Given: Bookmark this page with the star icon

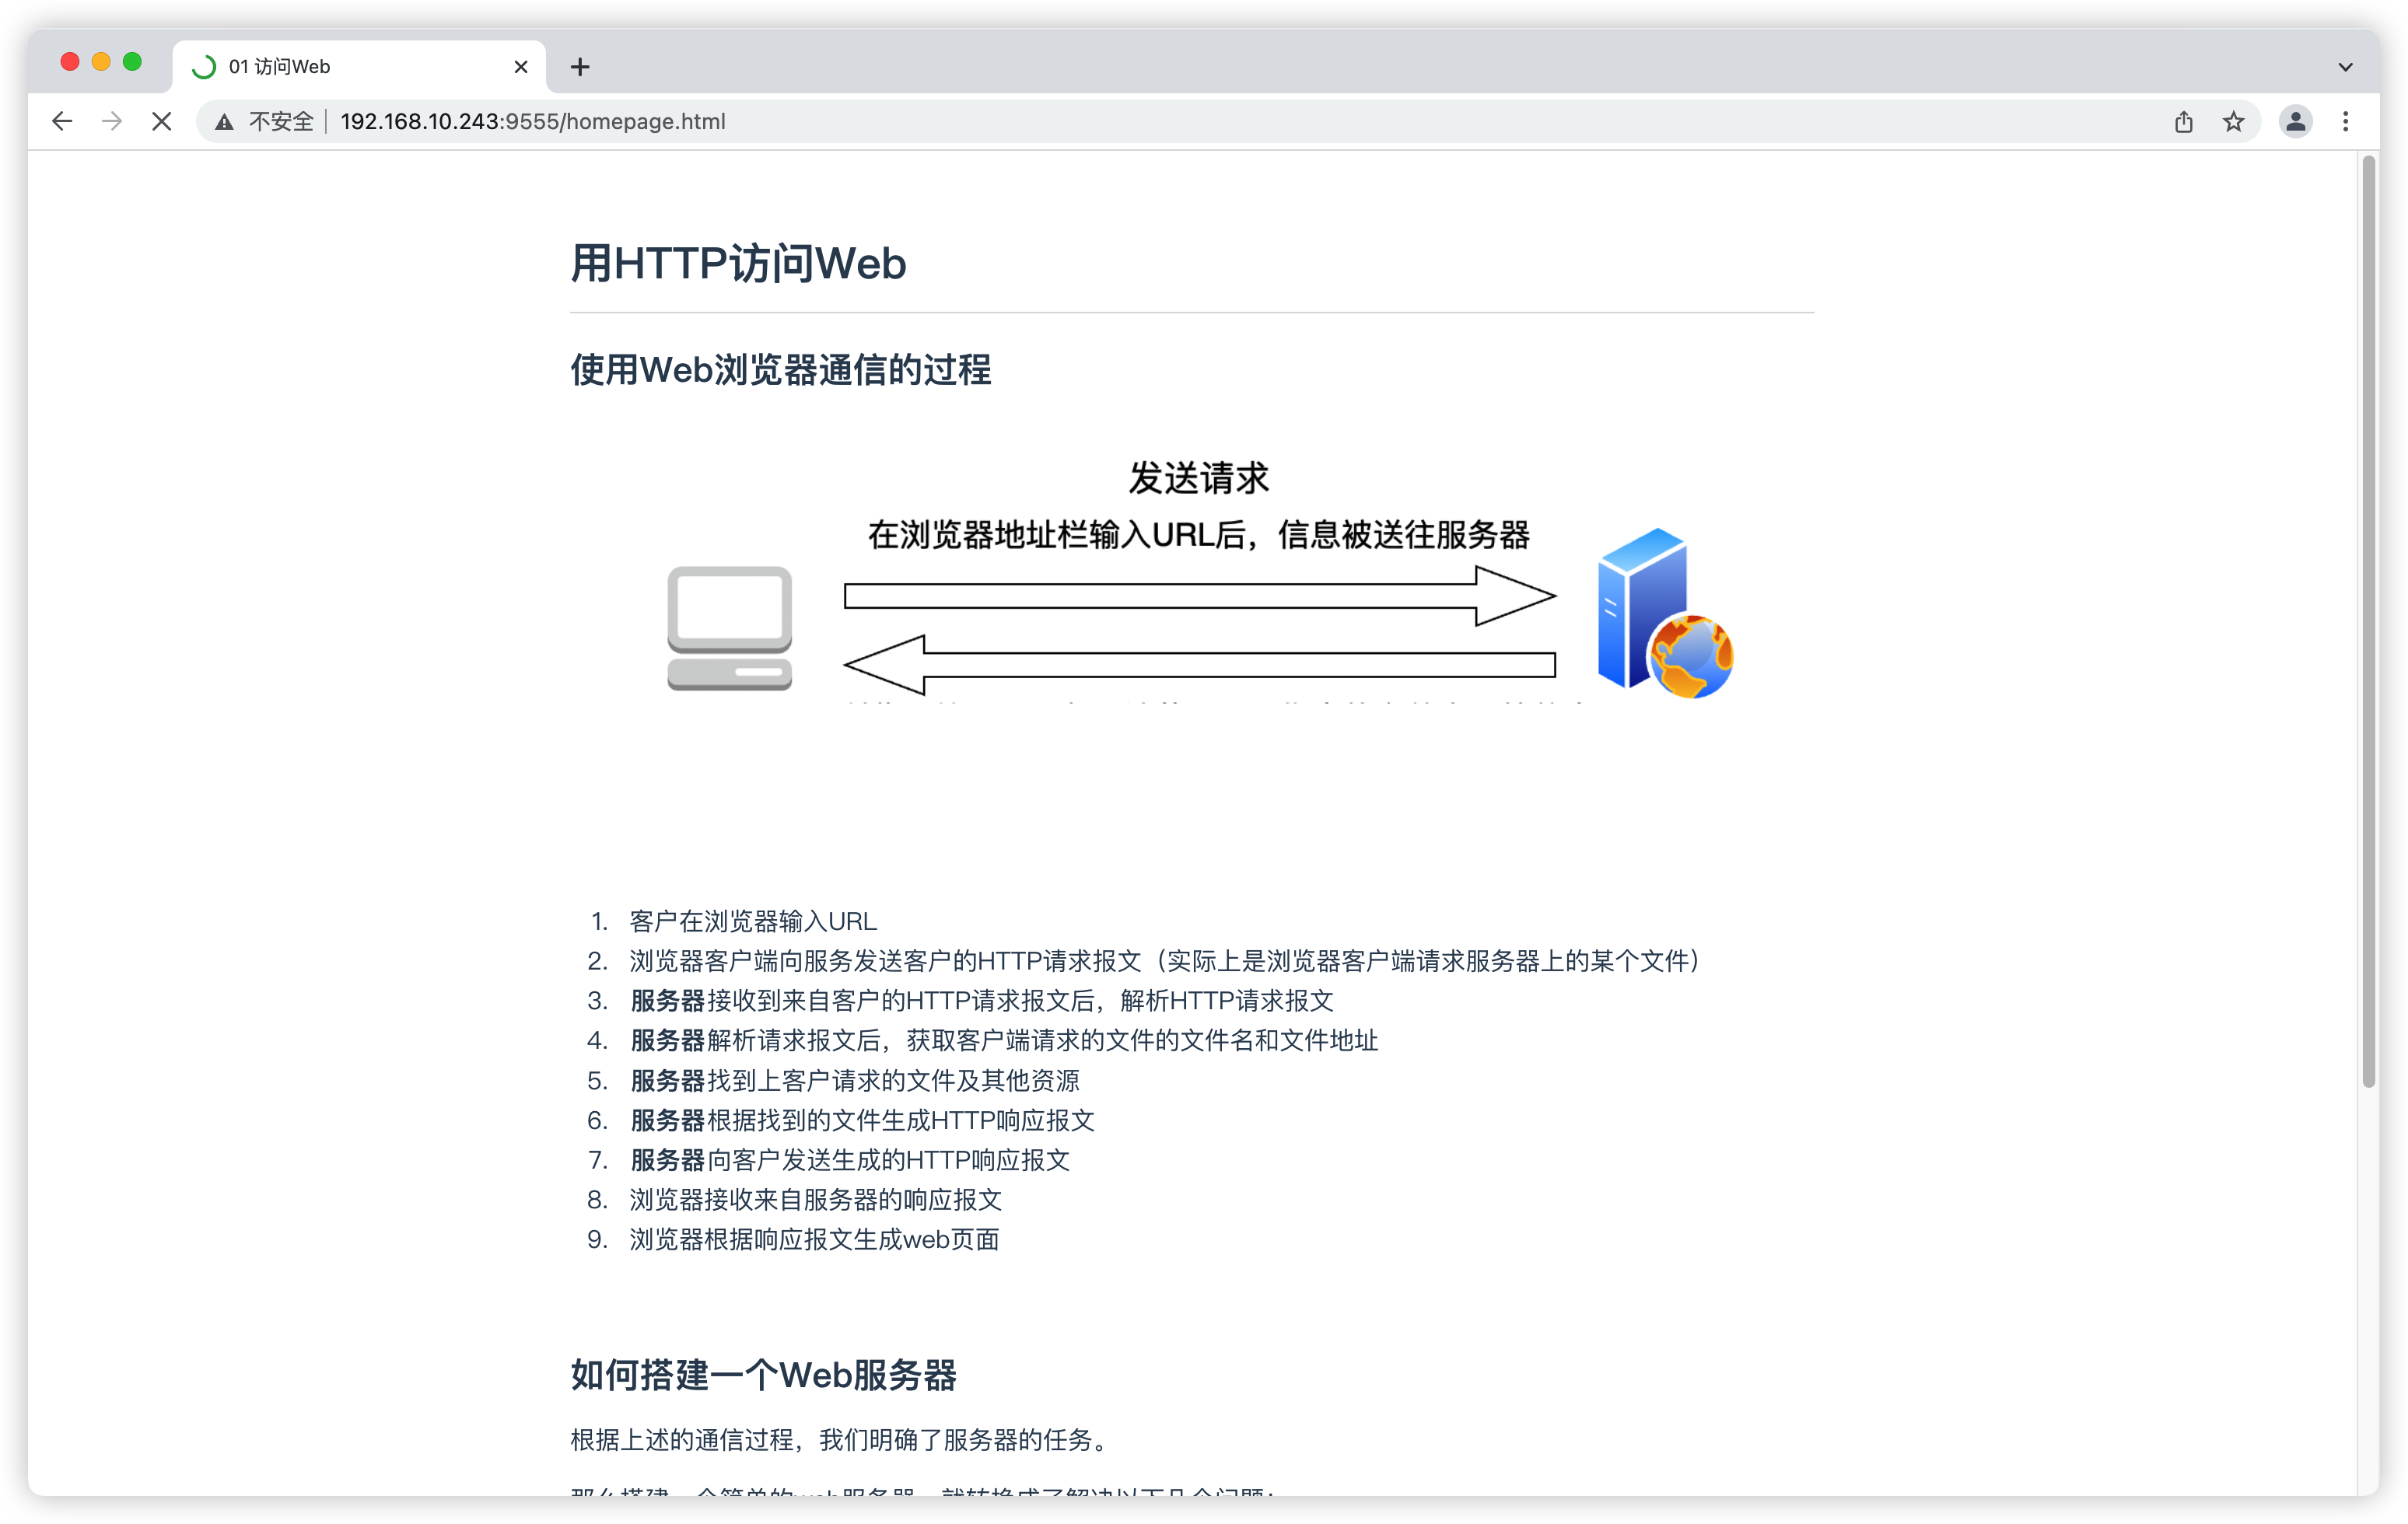Looking at the screenshot, I should [x=2232, y=121].
